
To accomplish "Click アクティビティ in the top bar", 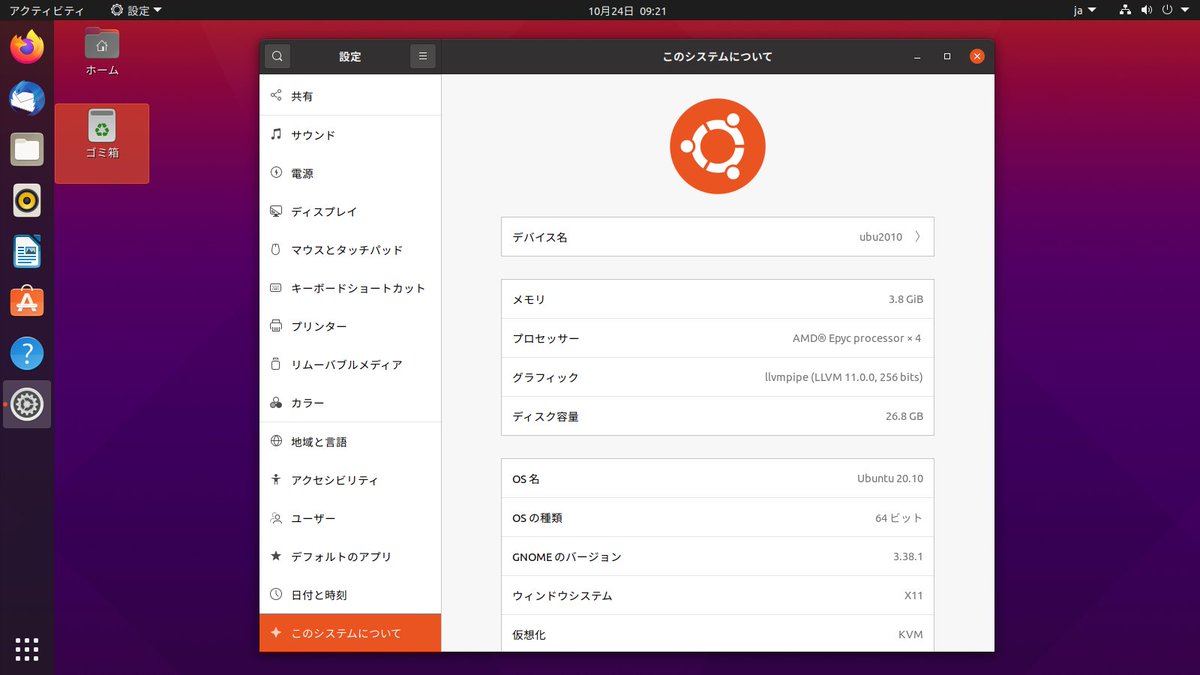I will coord(47,10).
